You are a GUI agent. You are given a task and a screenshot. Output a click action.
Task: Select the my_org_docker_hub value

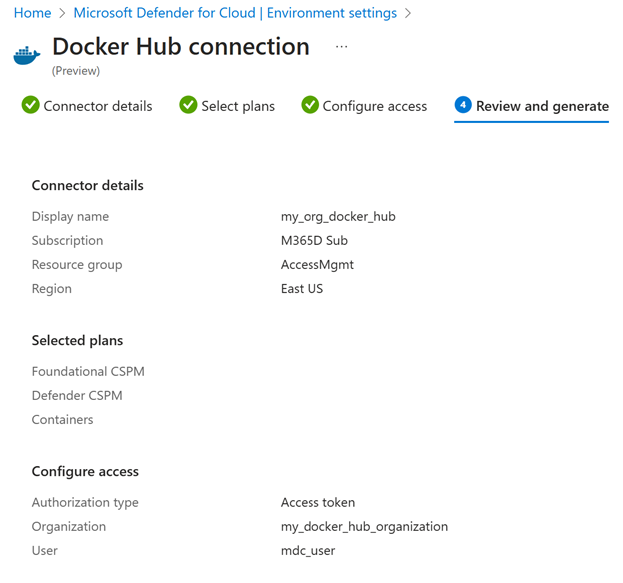click(x=338, y=217)
